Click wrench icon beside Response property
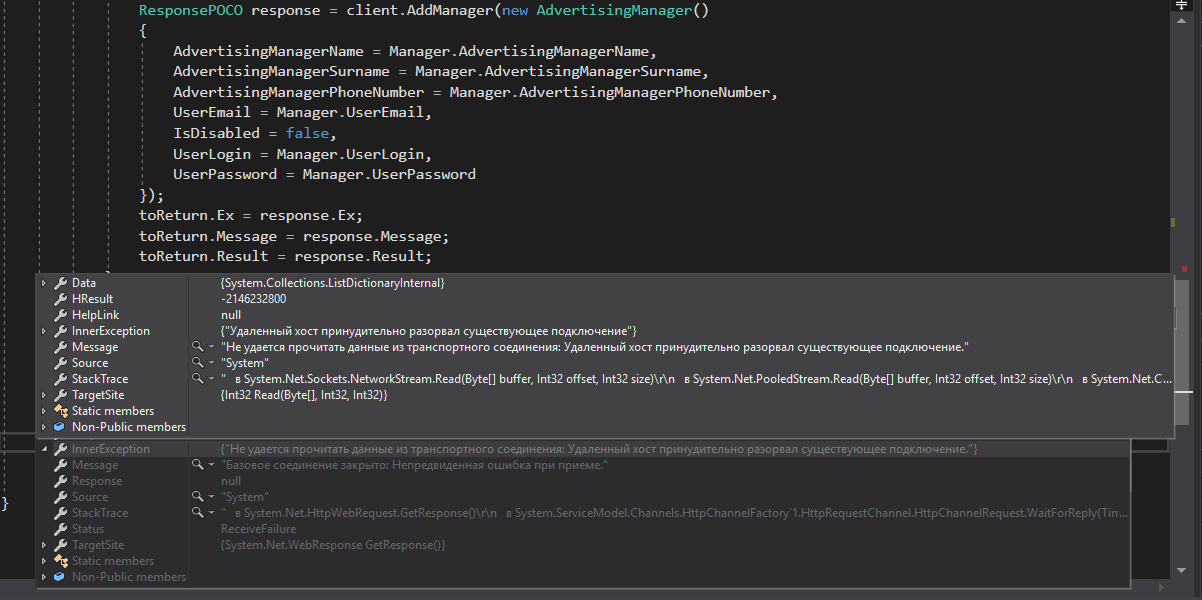The height and width of the screenshot is (600, 1202). pos(60,481)
